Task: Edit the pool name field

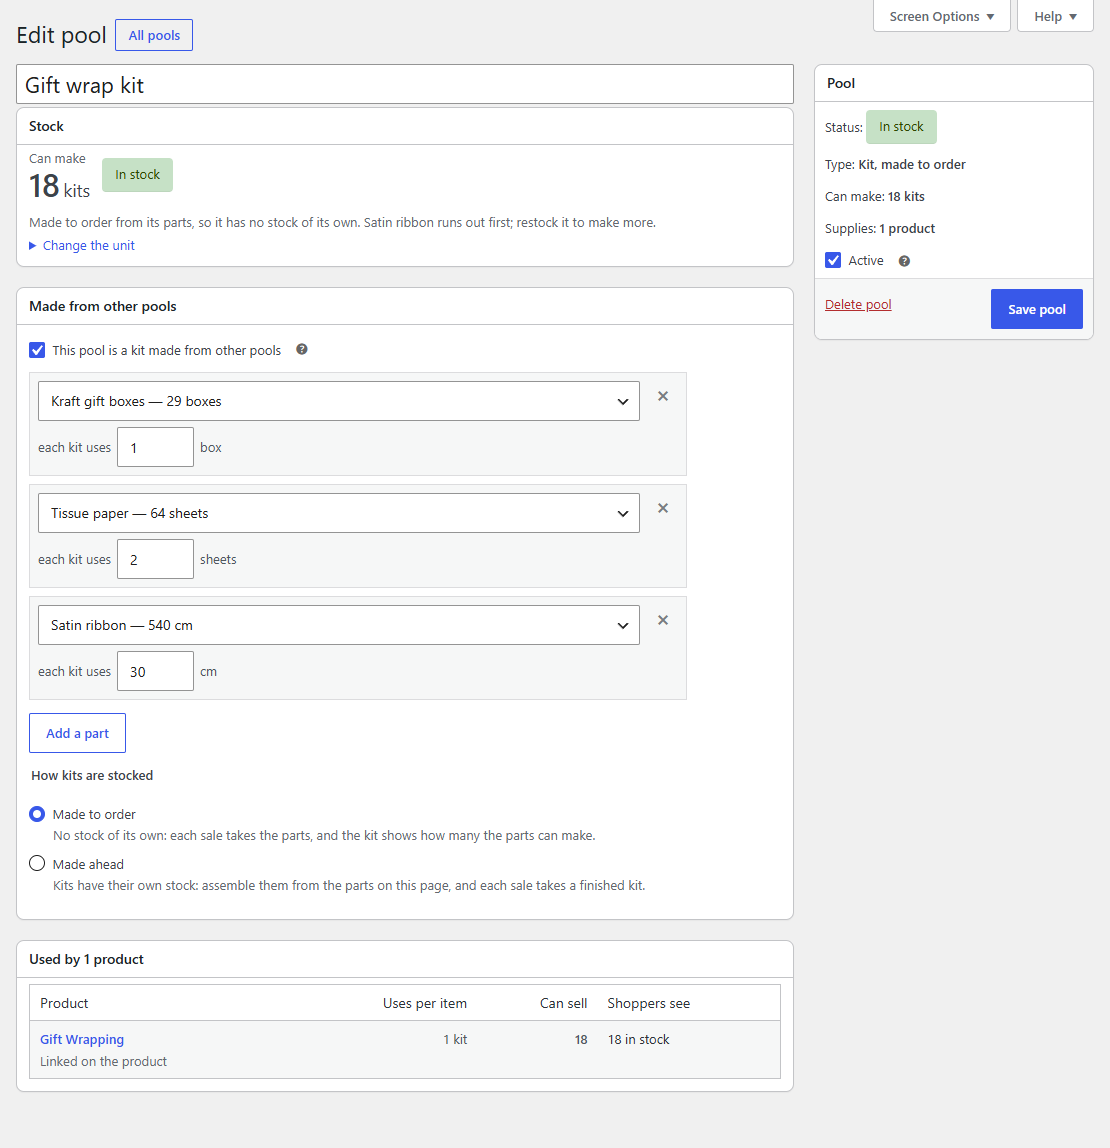Action: click(405, 84)
